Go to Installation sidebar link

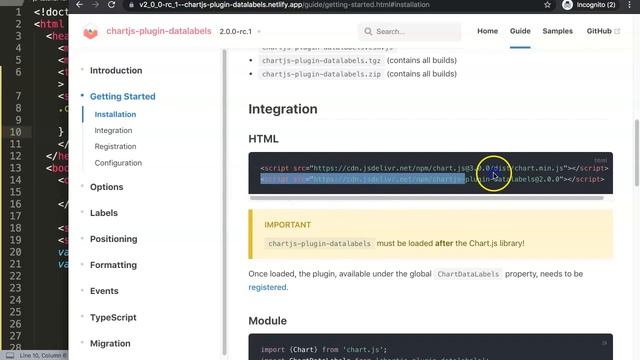pyautogui.click(x=115, y=114)
